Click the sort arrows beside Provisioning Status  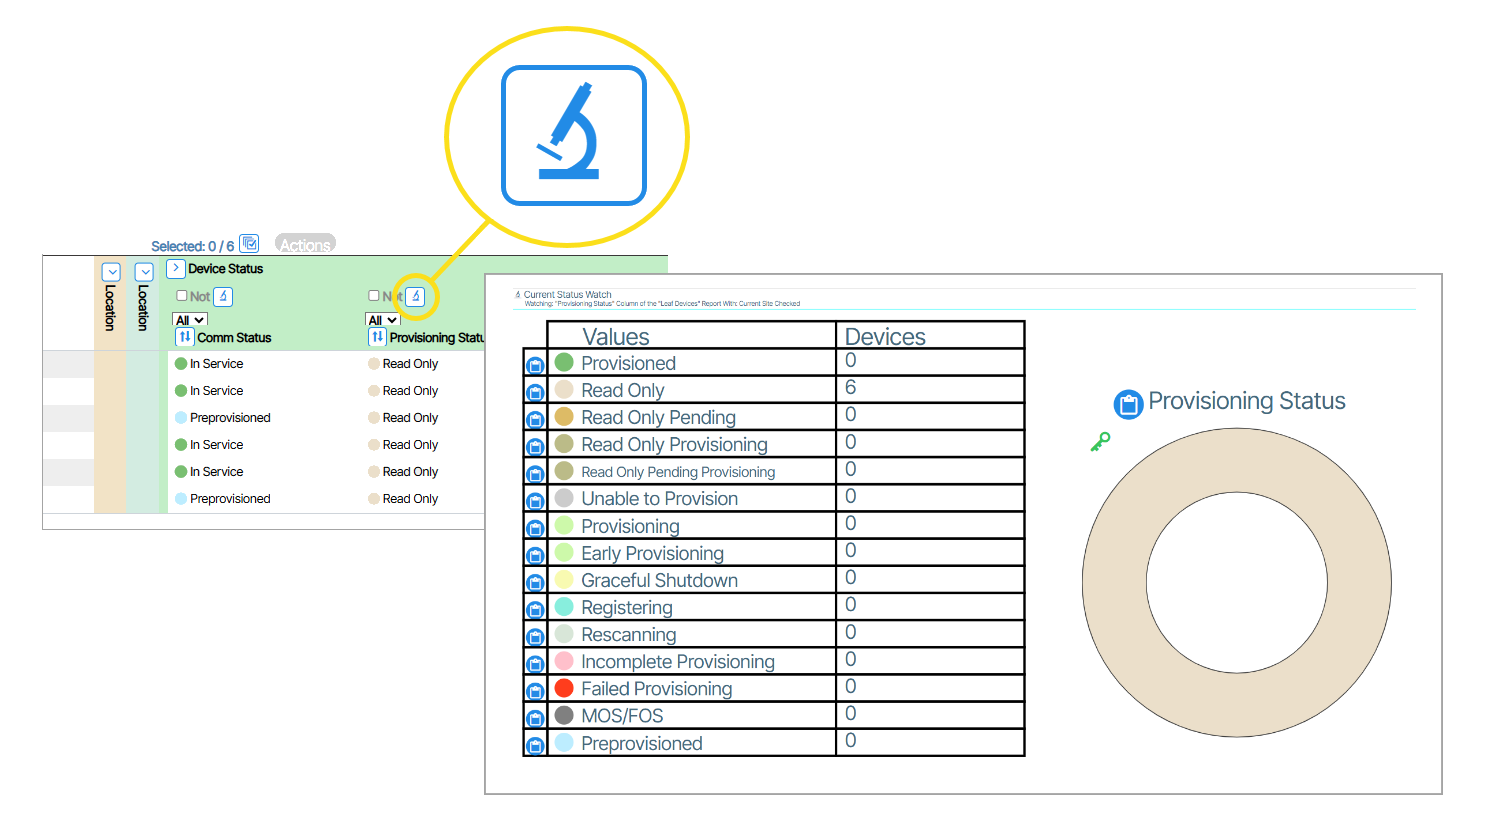coord(377,337)
